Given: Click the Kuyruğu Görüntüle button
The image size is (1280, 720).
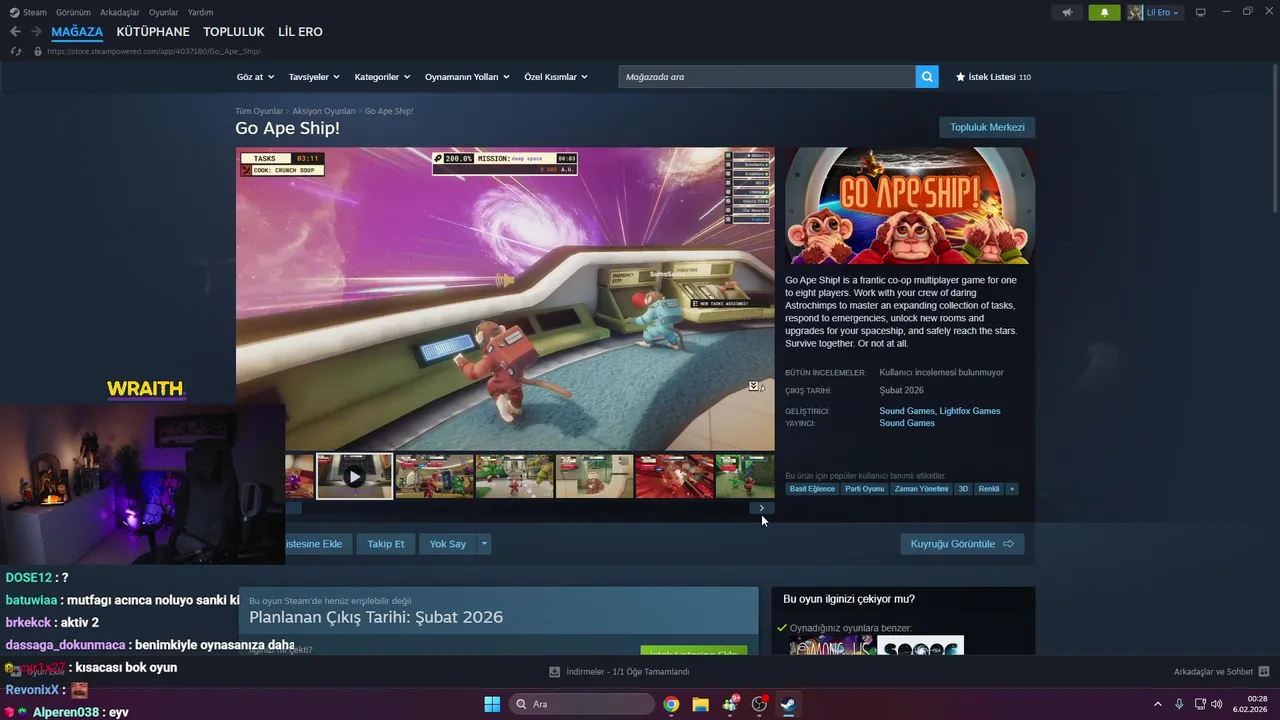Looking at the screenshot, I should click(x=962, y=544).
